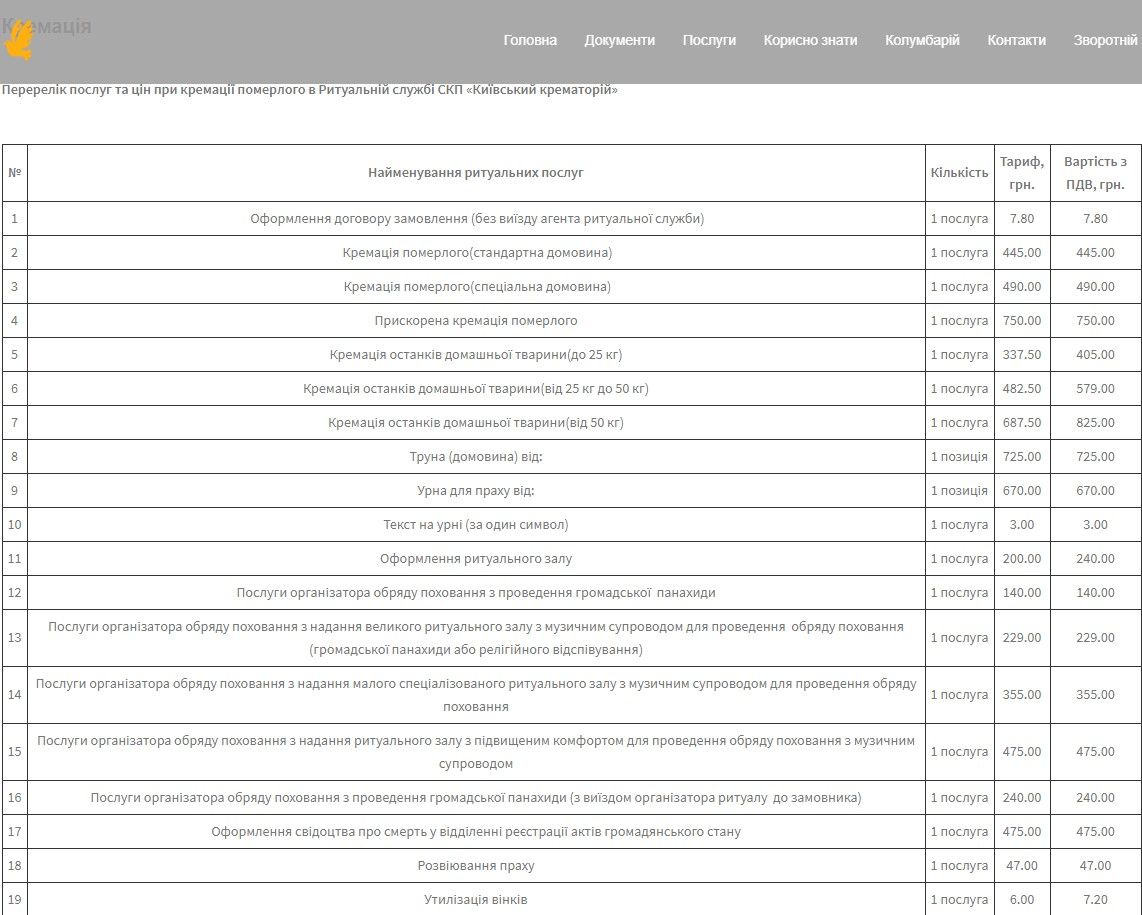
Task: Select pet cremation row до 25 кг
Action: [476, 355]
